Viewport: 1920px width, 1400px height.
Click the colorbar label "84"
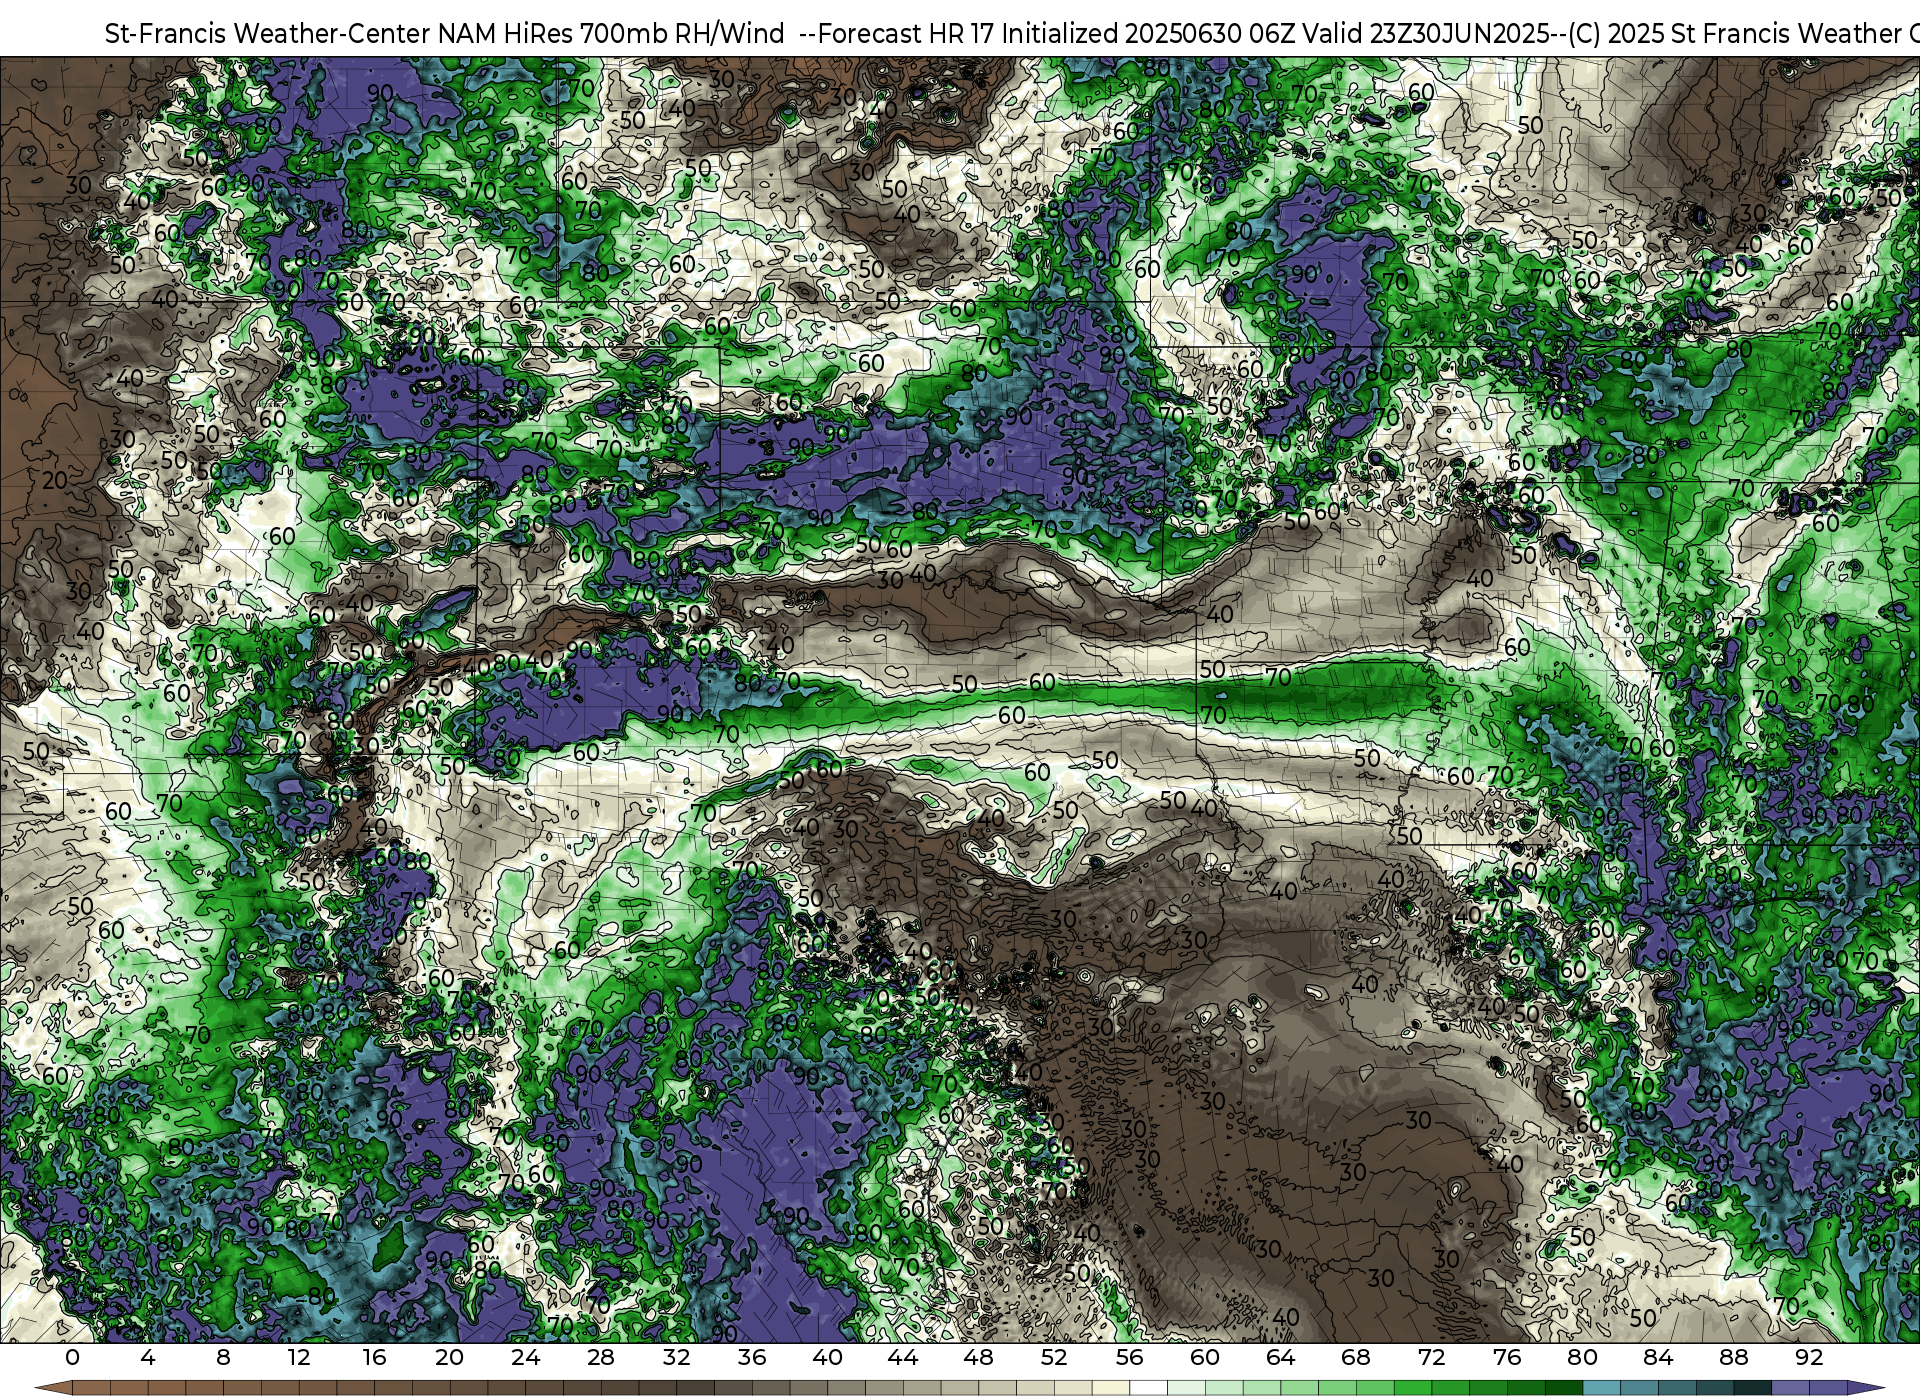1658,1357
